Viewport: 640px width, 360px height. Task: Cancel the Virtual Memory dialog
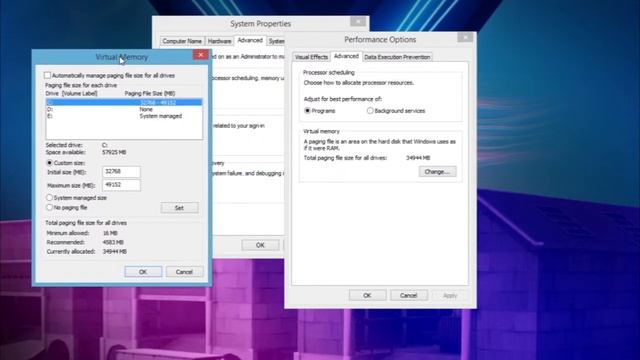pos(184,272)
